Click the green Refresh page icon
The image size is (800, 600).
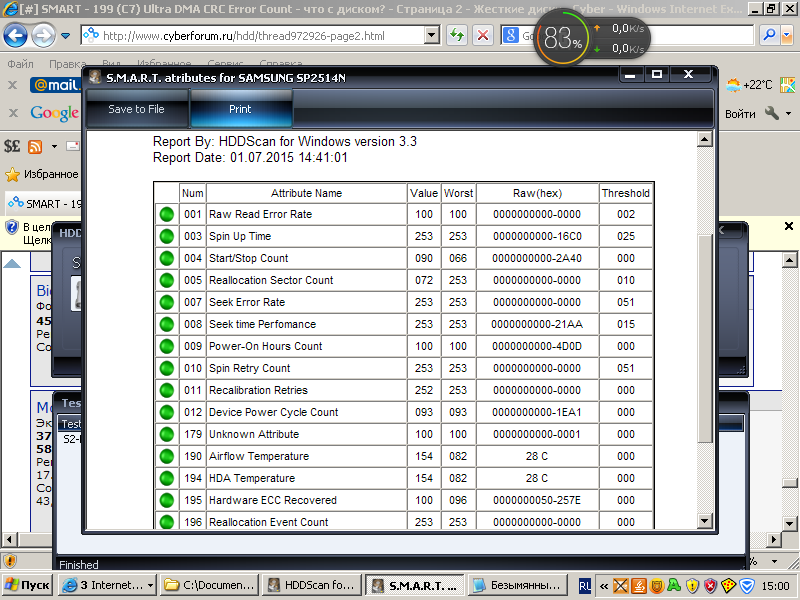pos(457,35)
